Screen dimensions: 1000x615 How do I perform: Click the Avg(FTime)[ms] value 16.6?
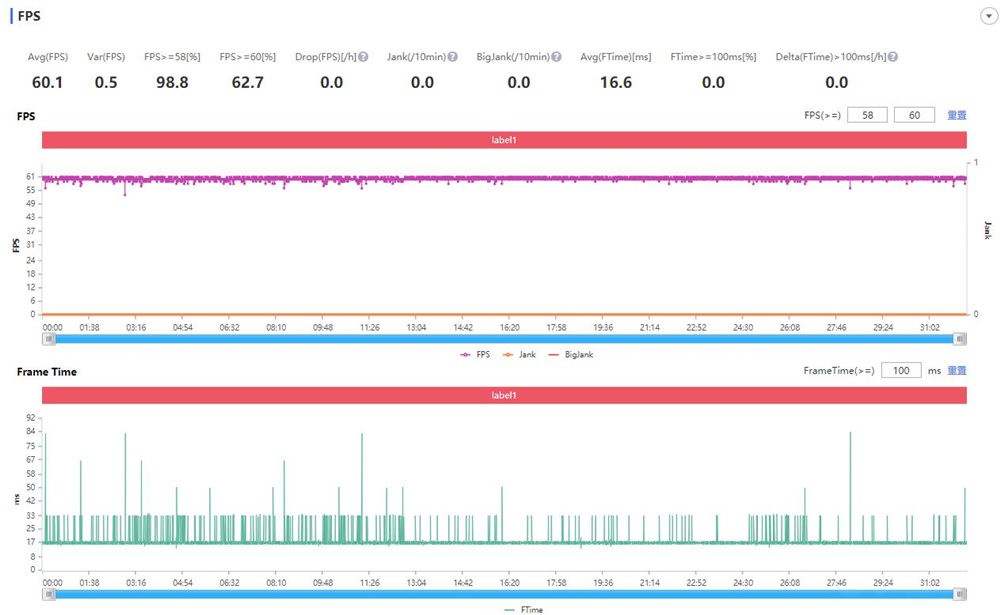point(615,82)
